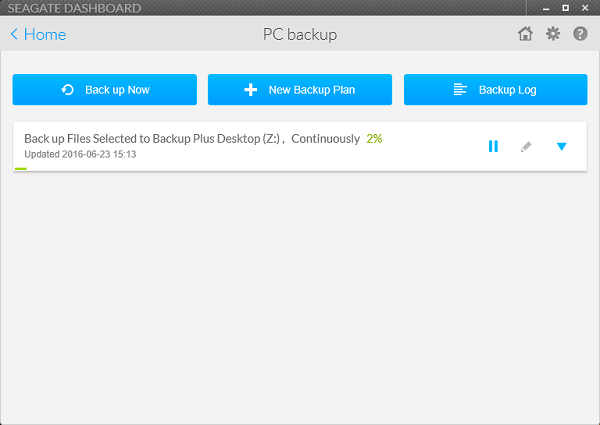The image size is (600, 425).
Task: Edit the backup plan with pencil icon
Action: [526, 147]
